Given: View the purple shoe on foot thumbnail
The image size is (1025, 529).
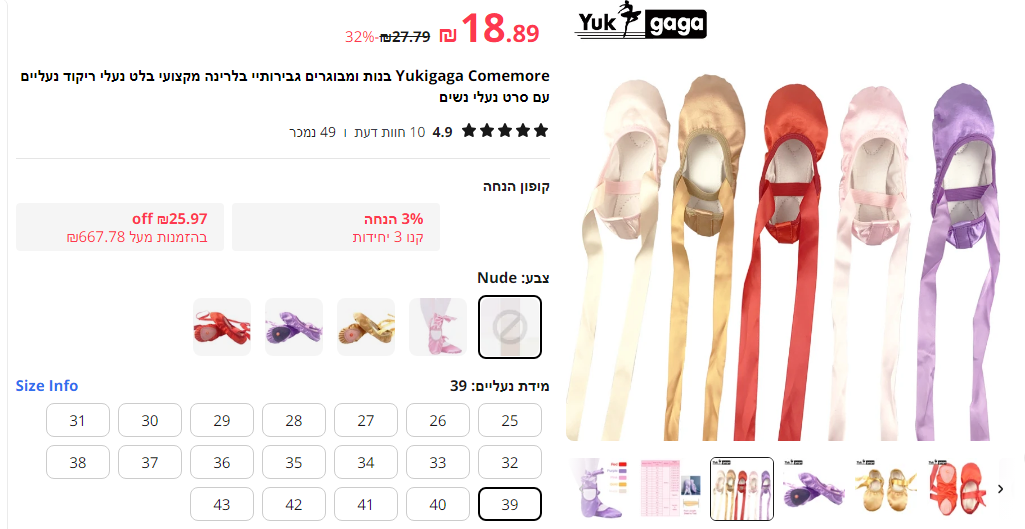Looking at the screenshot, I should (x=597, y=488).
